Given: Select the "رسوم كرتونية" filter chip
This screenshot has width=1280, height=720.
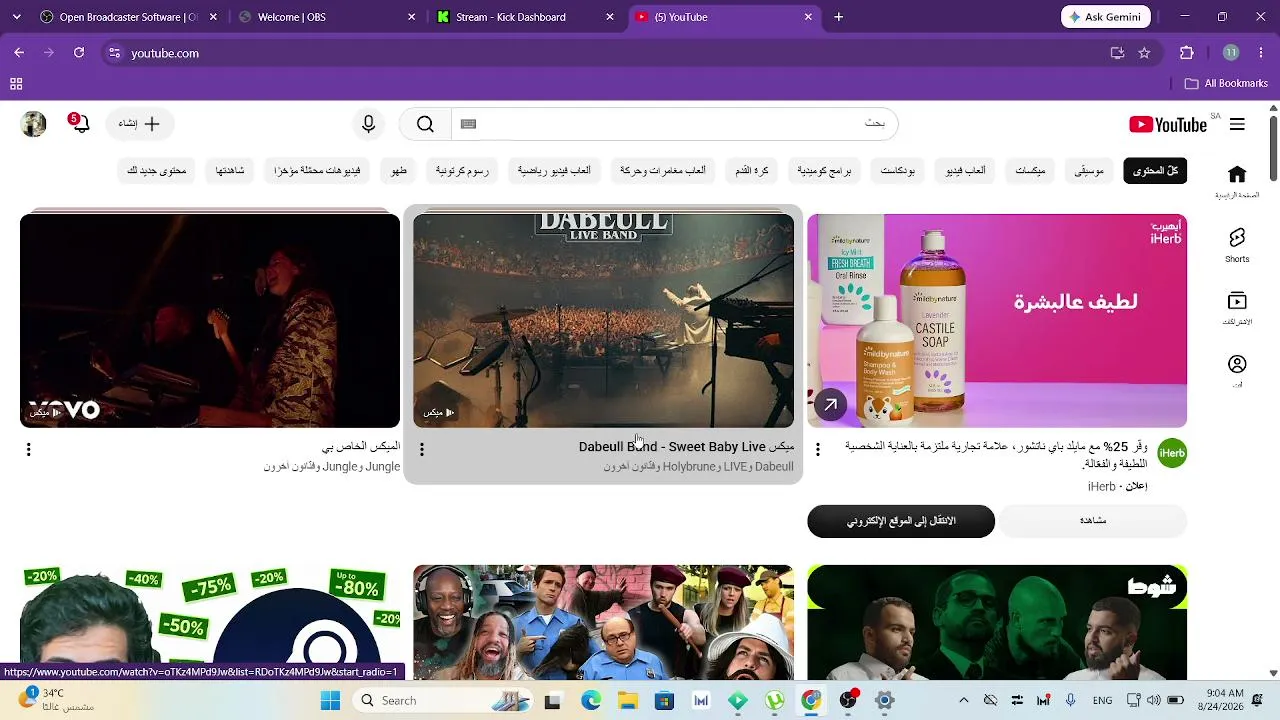Looking at the screenshot, I should pyautogui.click(x=462, y=171).
